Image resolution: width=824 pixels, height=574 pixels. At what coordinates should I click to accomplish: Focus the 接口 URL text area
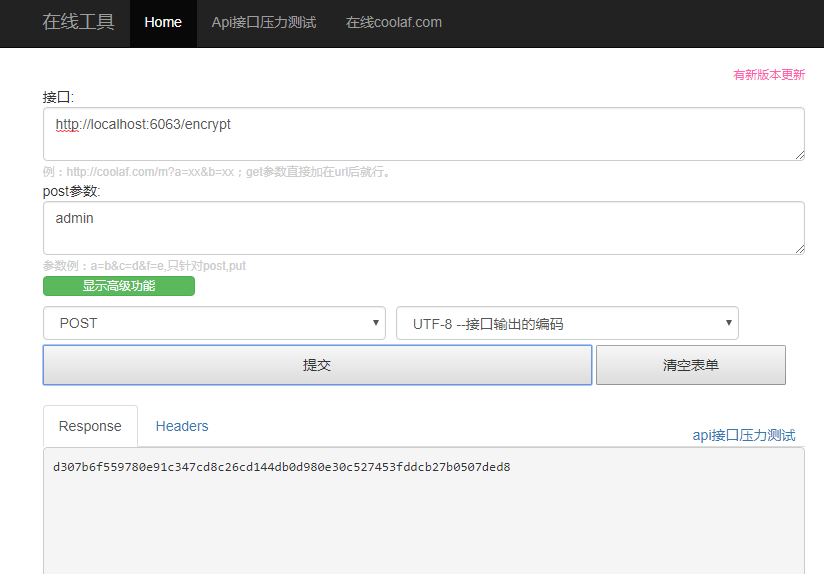click(424, 134)
